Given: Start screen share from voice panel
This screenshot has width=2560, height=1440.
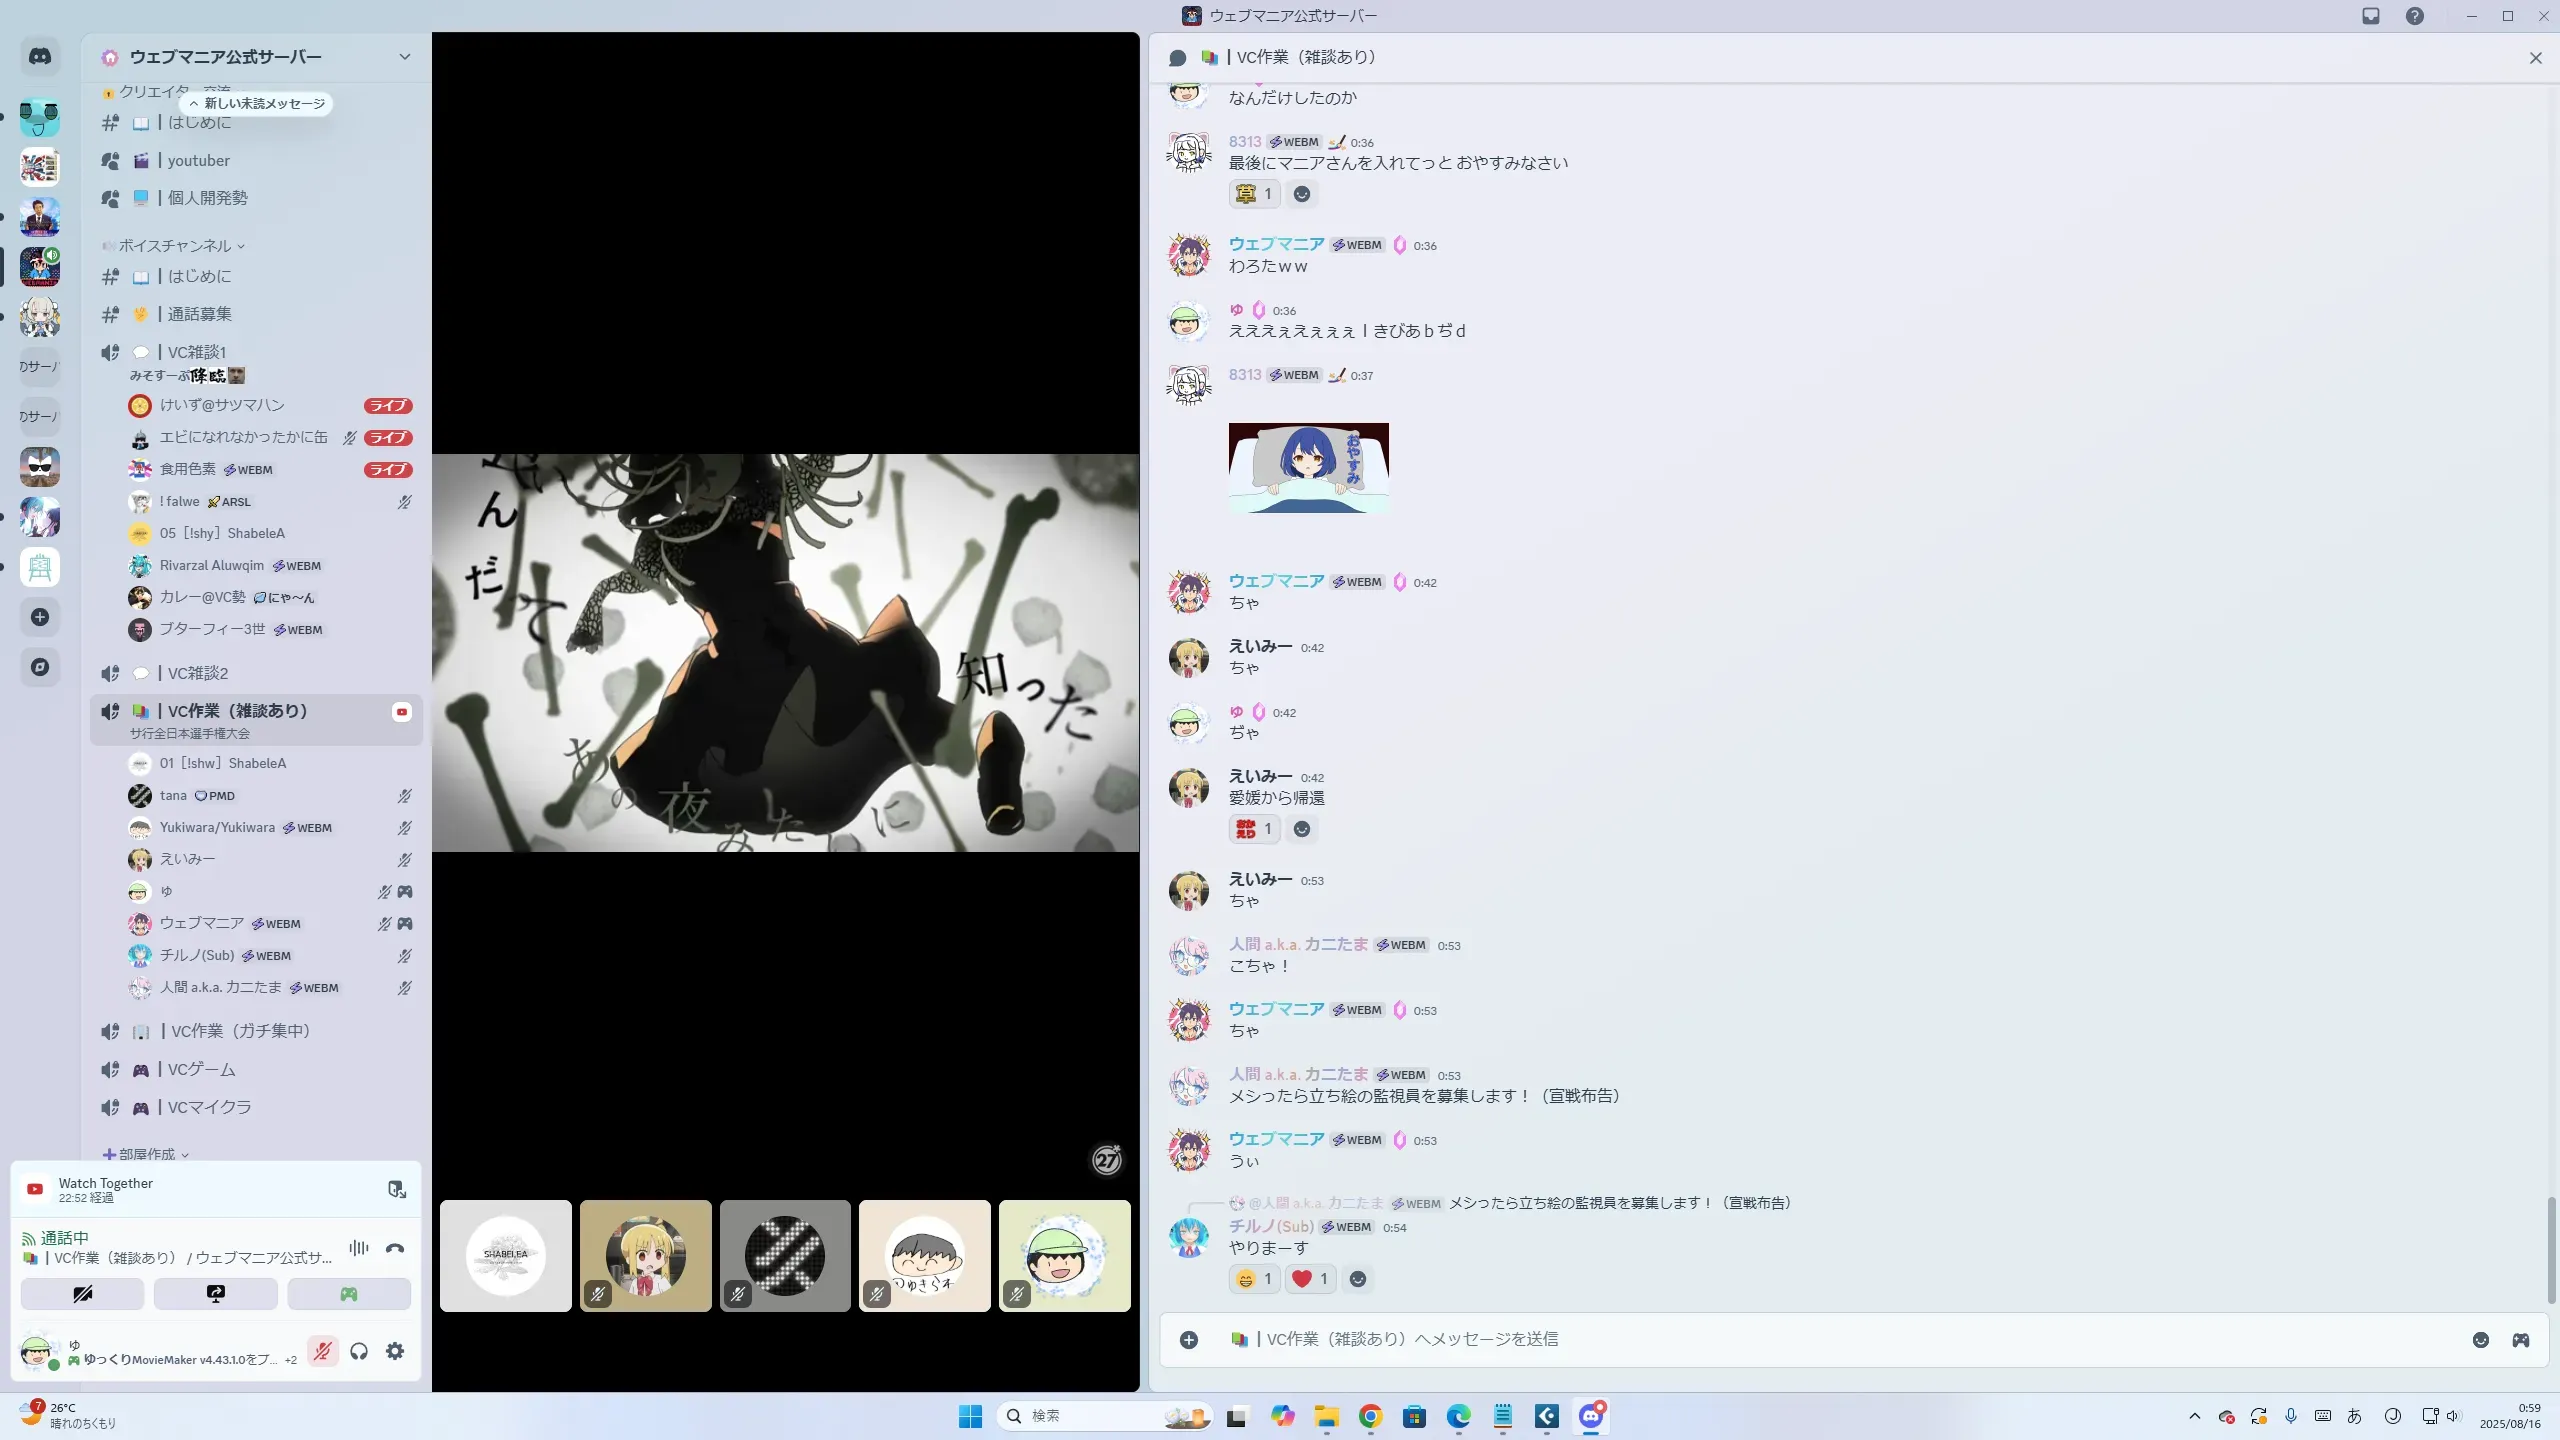Looking at the screenshot, I should tap(215, 1294).
